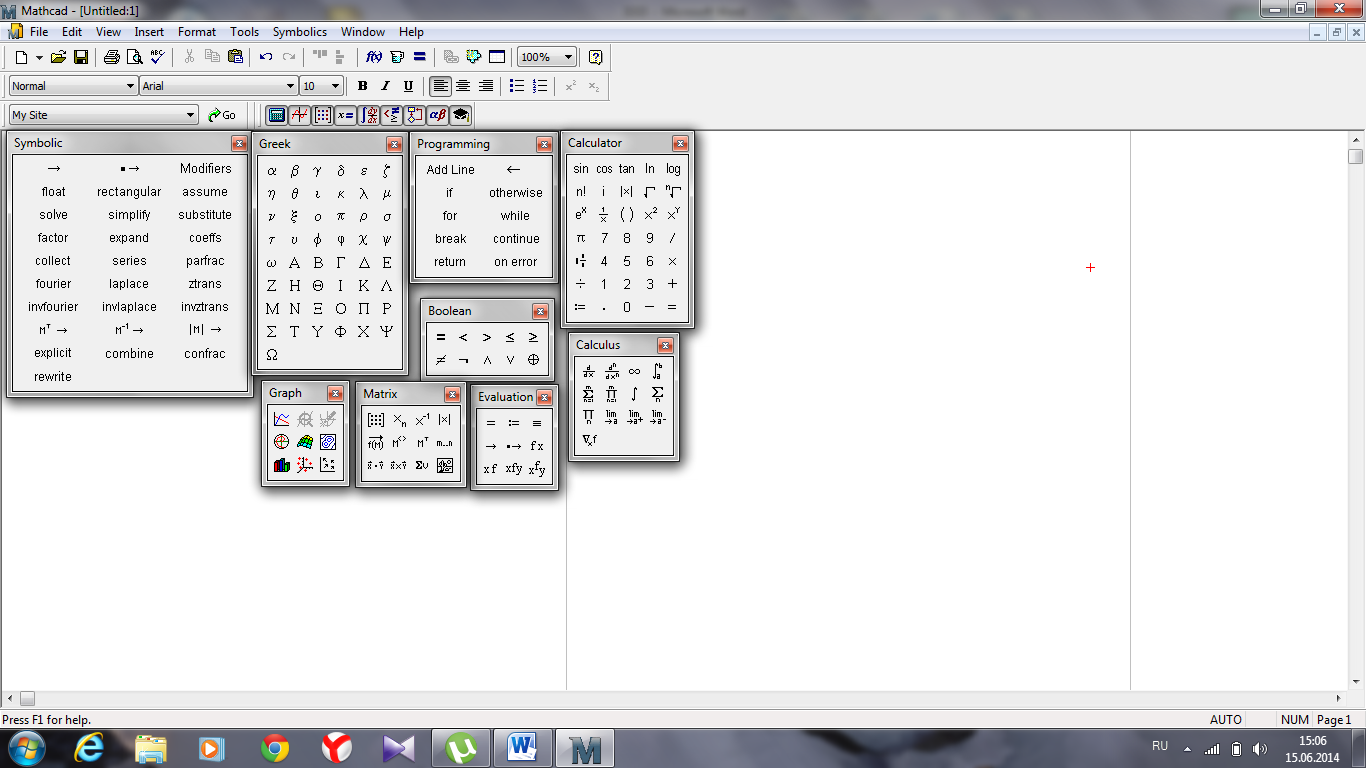Open the Insert Function f(x) dialog
Image resolution: width=1366 pixels, height=768 pixels.
click(374, 57)
